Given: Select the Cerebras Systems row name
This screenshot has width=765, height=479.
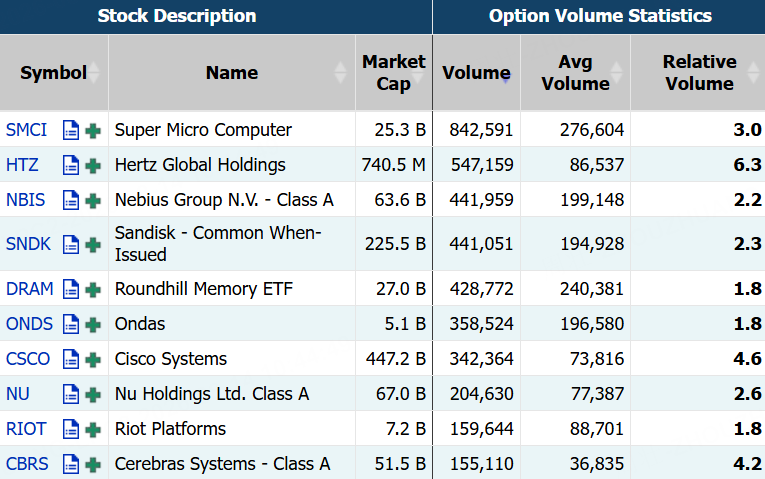Looking at the screenshot, I should 222,464.
